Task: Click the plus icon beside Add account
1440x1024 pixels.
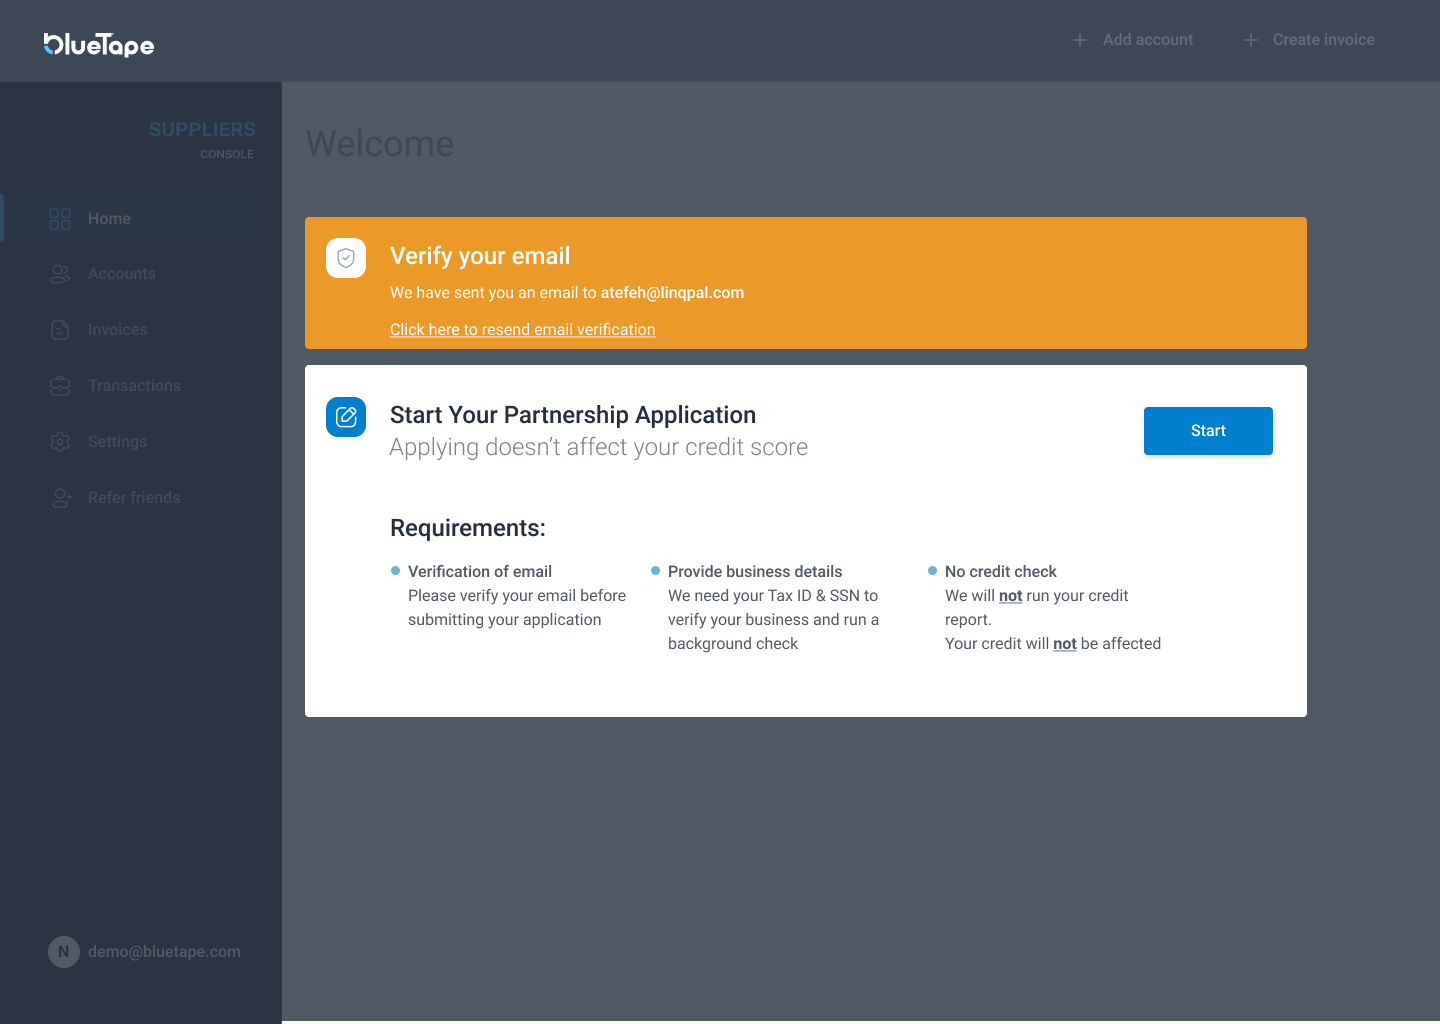Action: pos(1080,40)
